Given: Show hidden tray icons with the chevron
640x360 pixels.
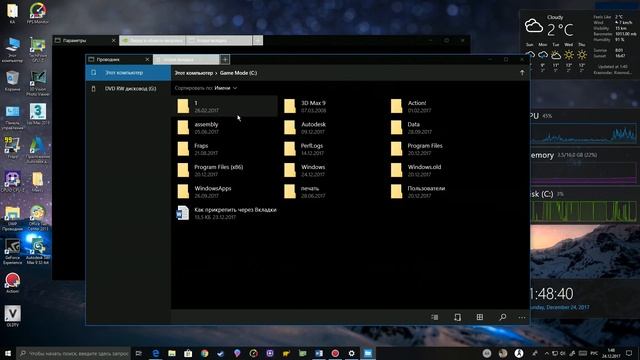Looking at the screenshot, I should coord(547,353).
